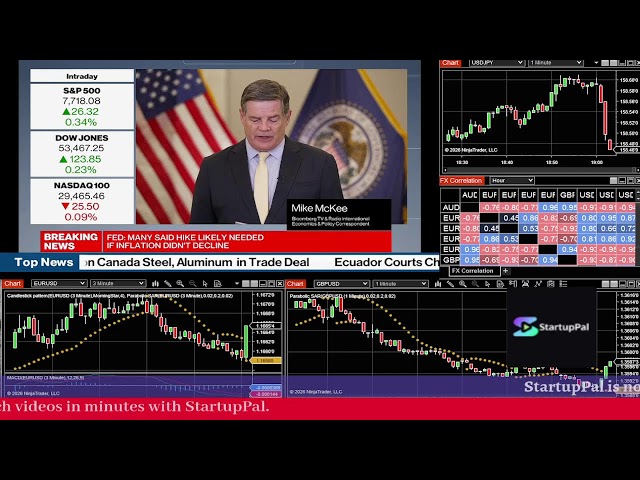Click 0.45 cell in first EUR row

point(510,218)
